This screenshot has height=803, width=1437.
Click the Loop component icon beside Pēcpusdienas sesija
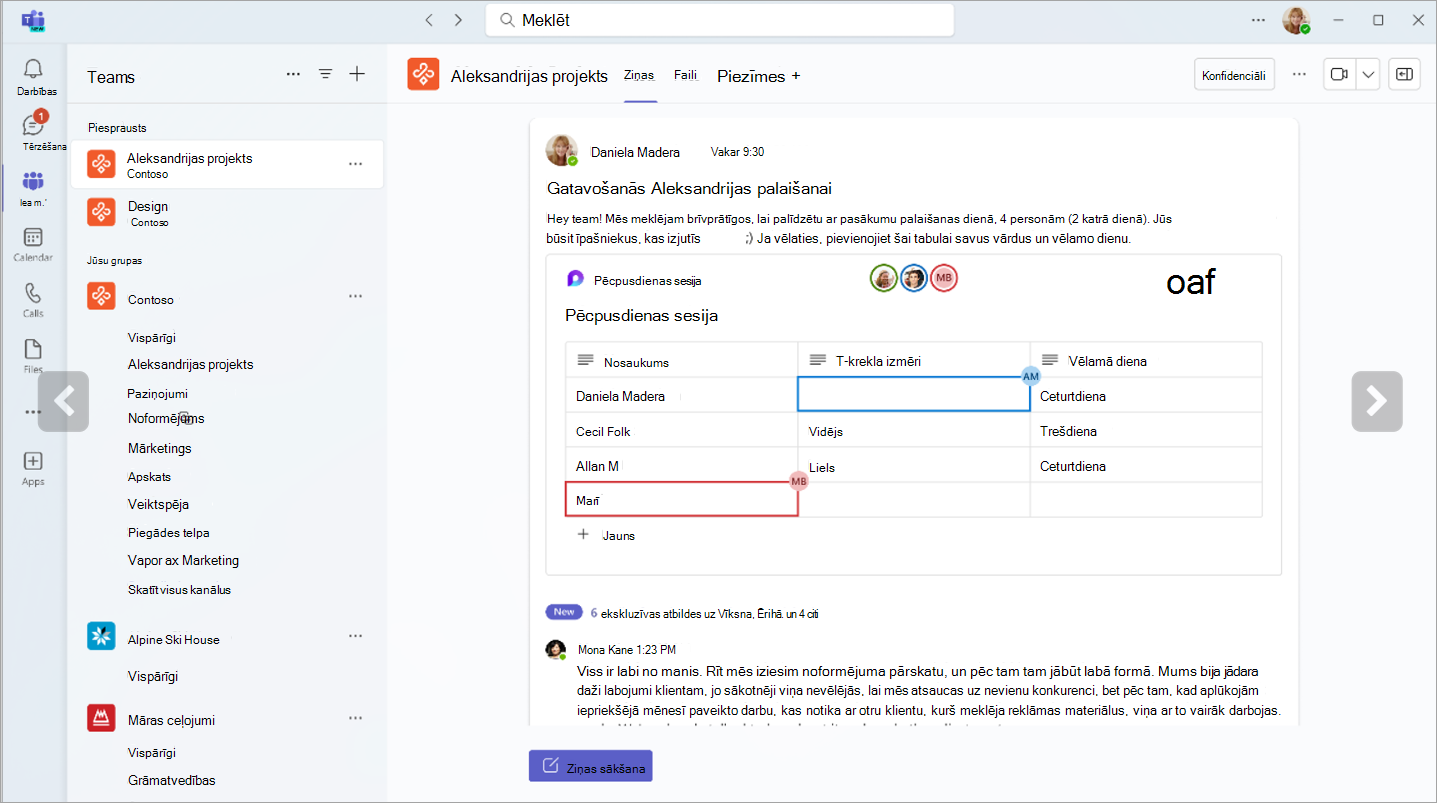click(575, 280)
